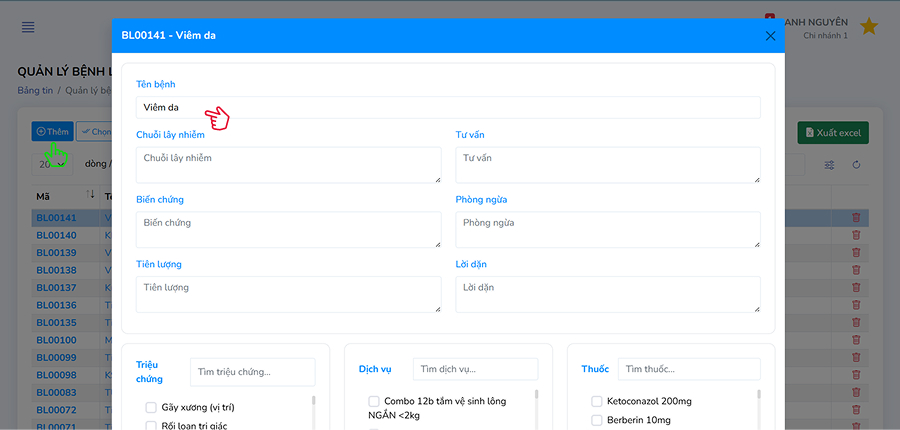This screenshot has height=430, width=900.
Task: Open the hamburger sidebar menu
Action: (x=28, y=27)
